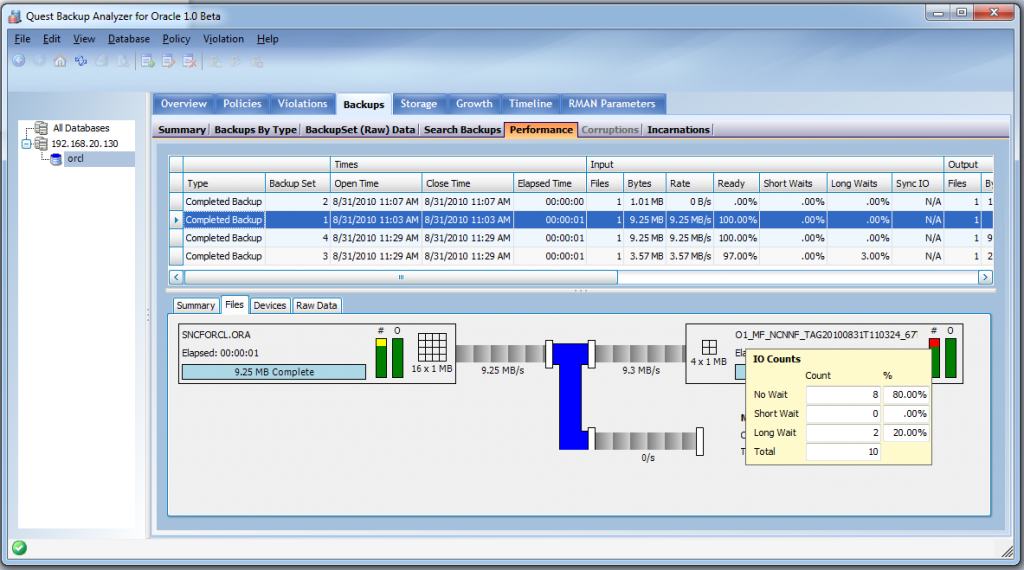This screenshot has width=1024, height=570.
Task: Click the Forward navigation arrow icon
Action: [x=39, y=61]
